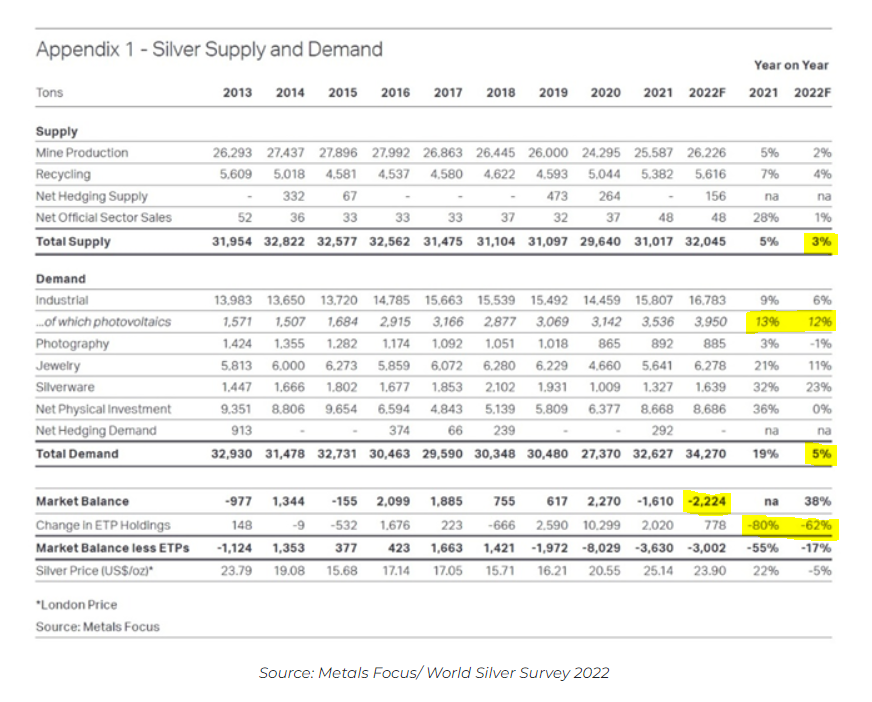Click highlighted -62% ETP Holdings value
This screenshot has height=702, width=872.
816,525
